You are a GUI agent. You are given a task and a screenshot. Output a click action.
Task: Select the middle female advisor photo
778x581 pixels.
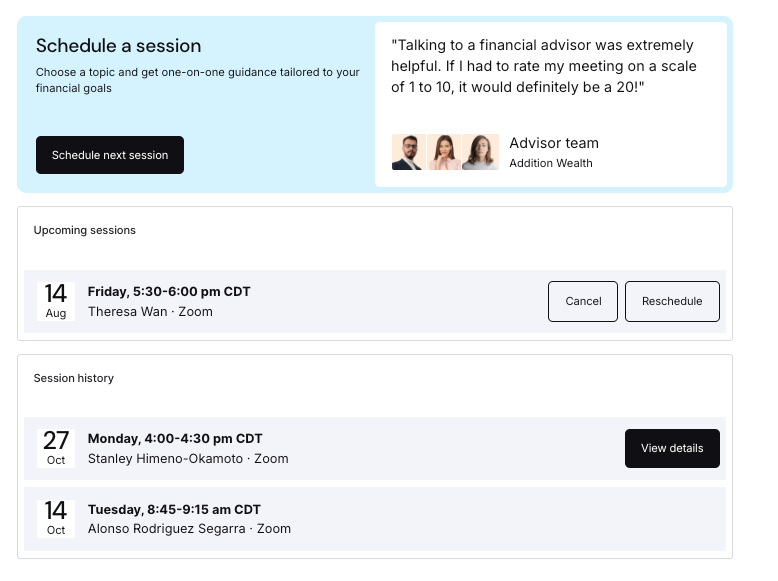coord(444,152)
